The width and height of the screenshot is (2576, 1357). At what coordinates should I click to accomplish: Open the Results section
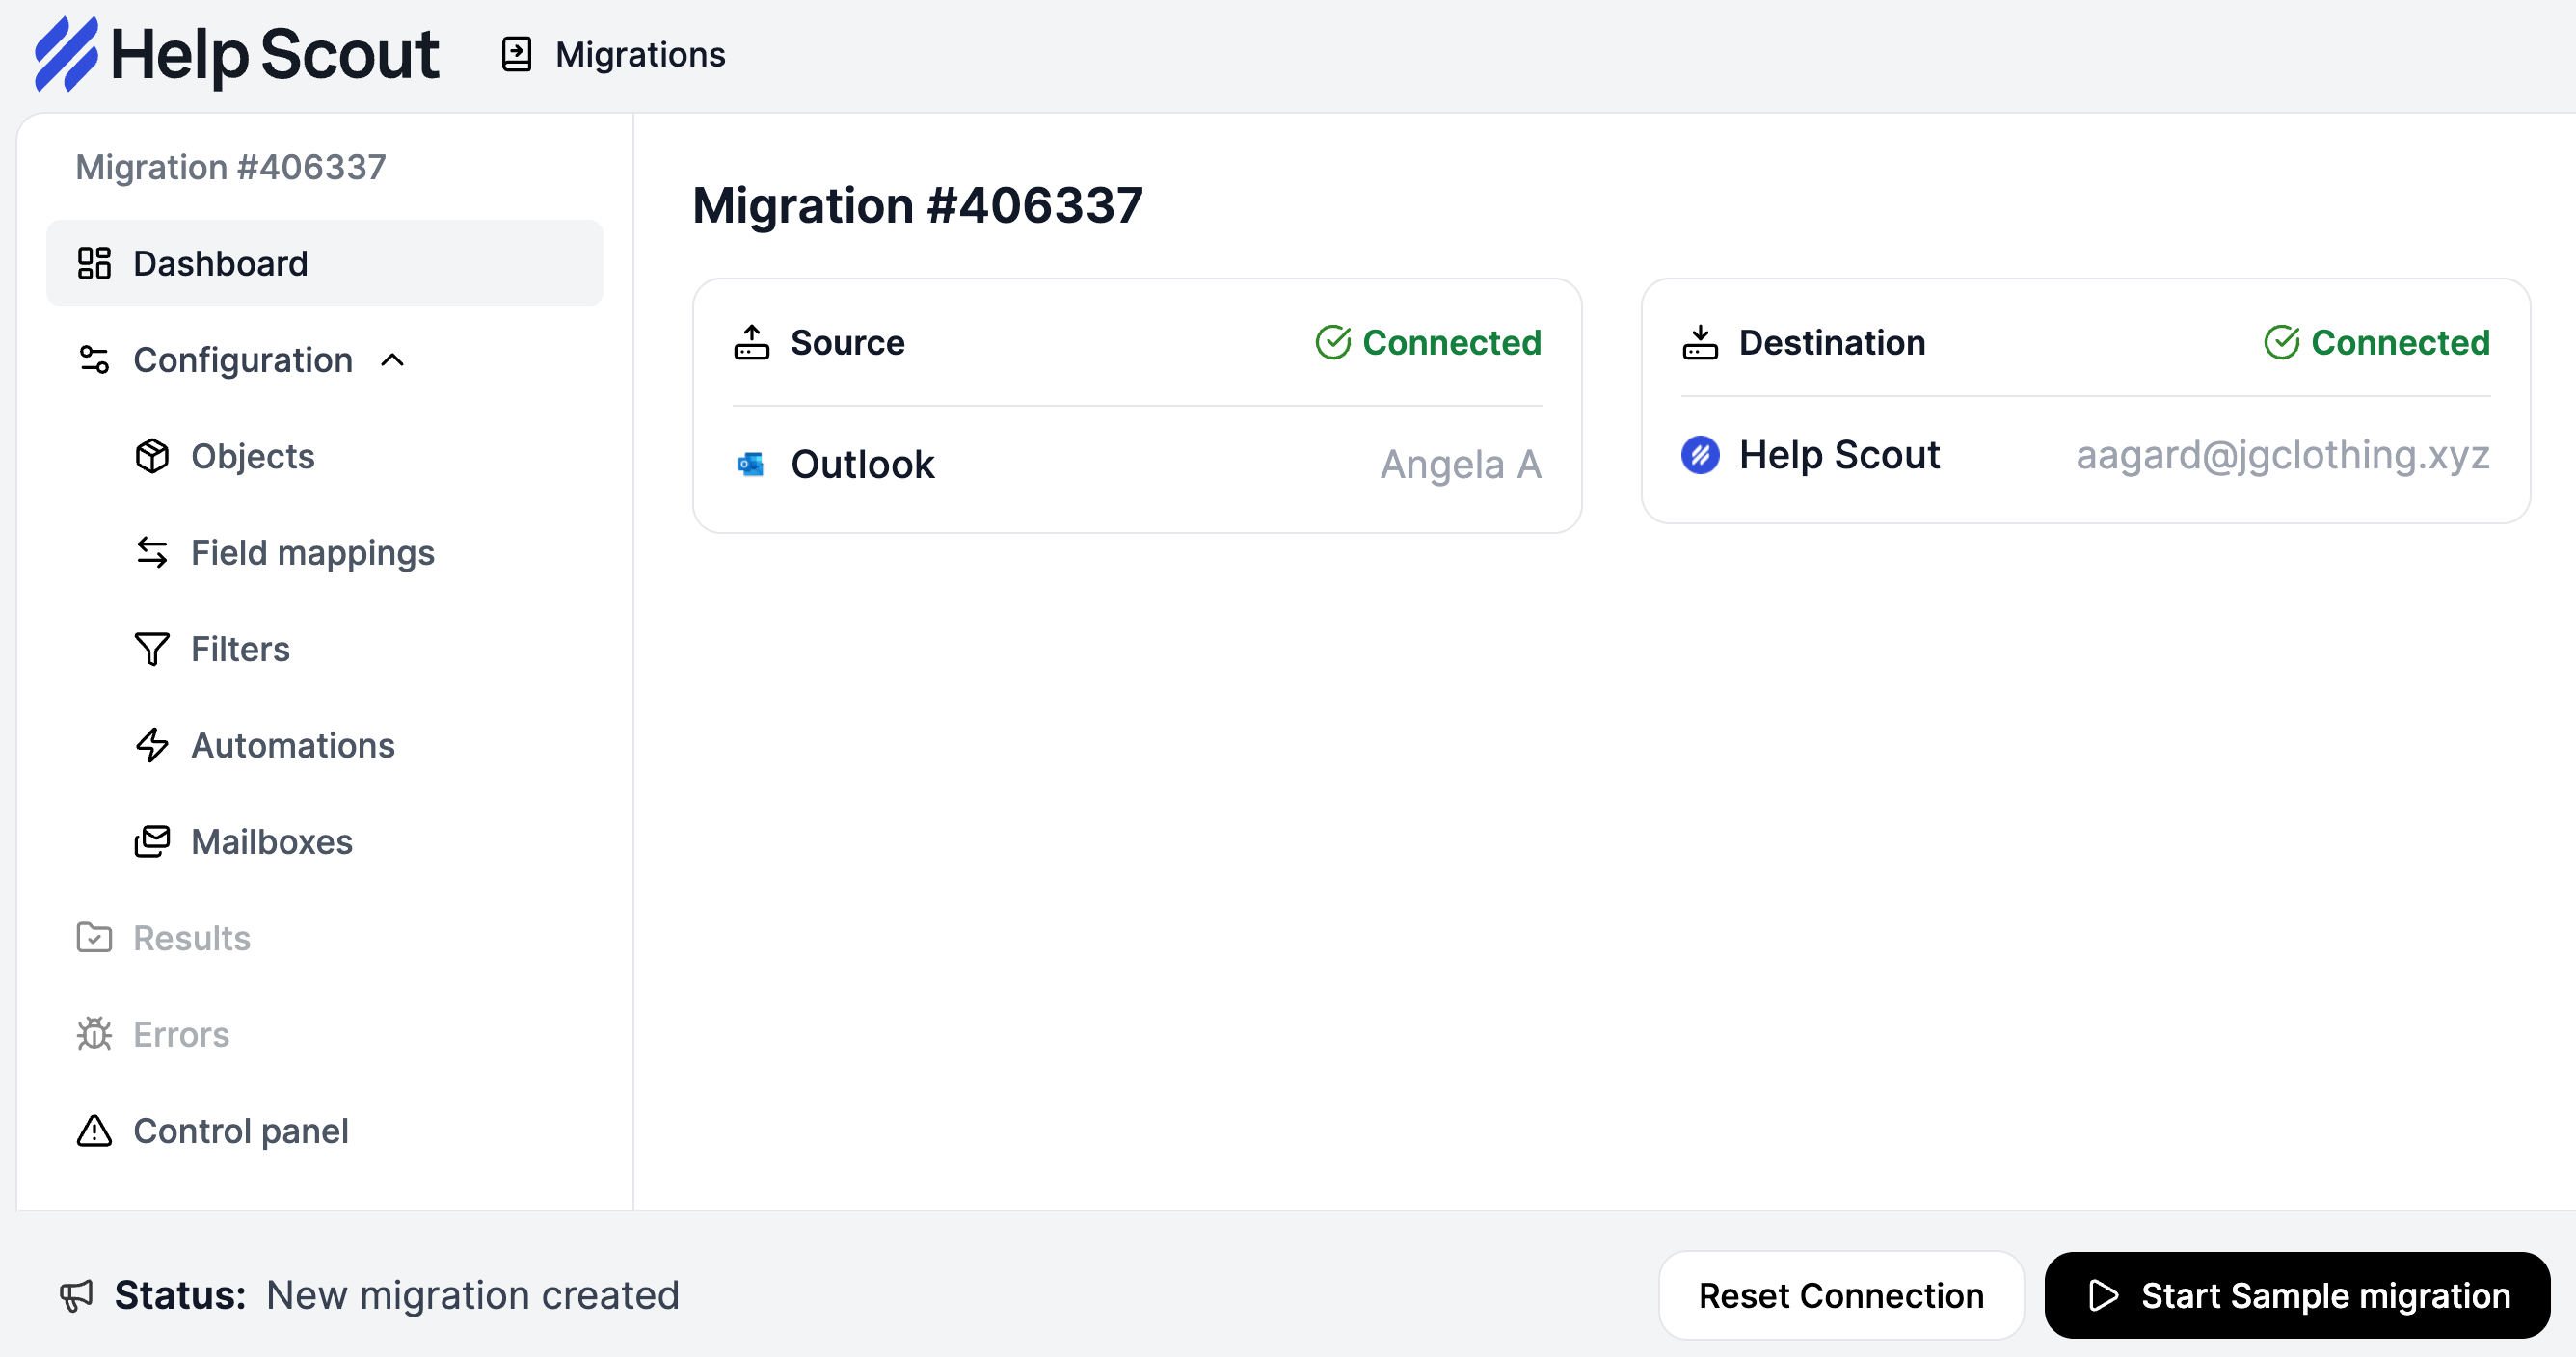[191, 938]
